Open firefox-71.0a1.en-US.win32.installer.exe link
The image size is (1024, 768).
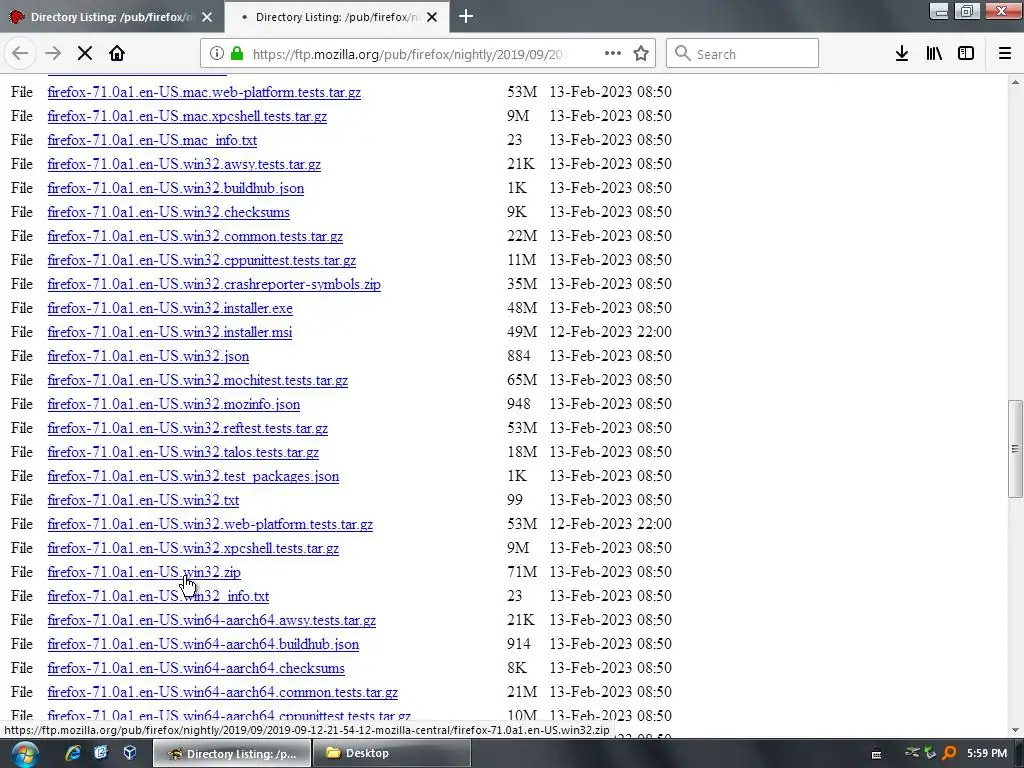coord(170,308)
